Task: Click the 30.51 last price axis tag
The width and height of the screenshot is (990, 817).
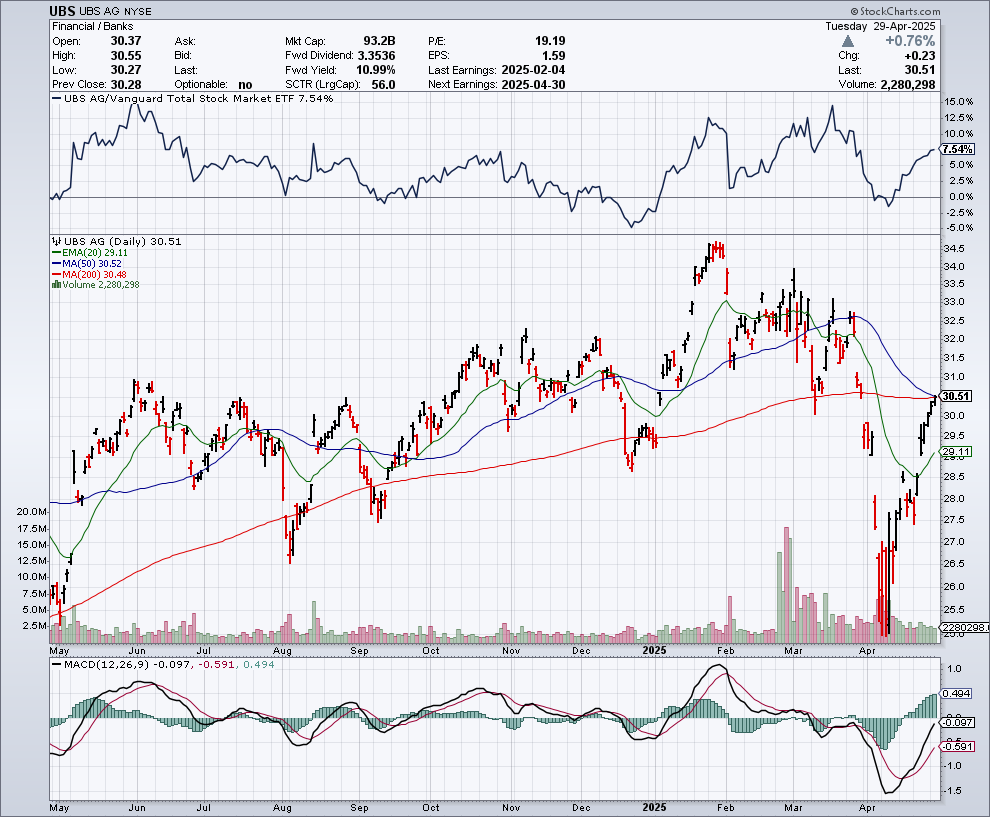Action: point(955,397)
